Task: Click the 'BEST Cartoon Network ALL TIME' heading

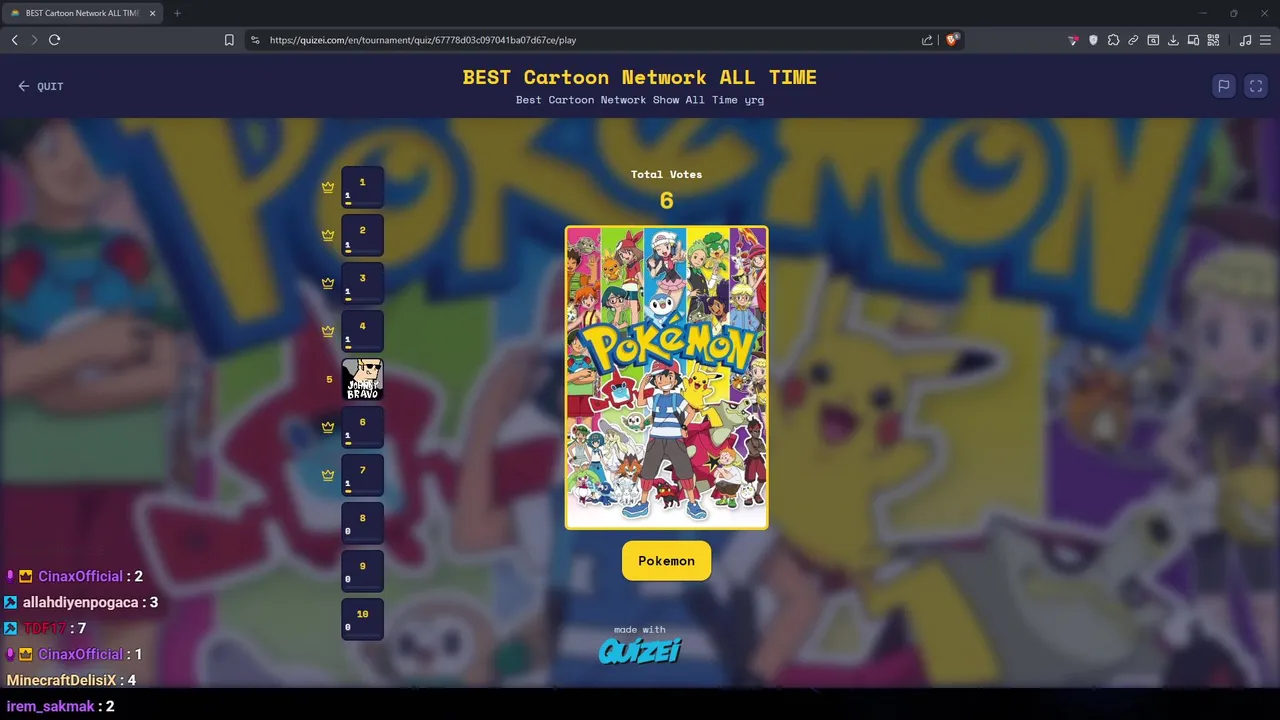Action: coord(640,77)
